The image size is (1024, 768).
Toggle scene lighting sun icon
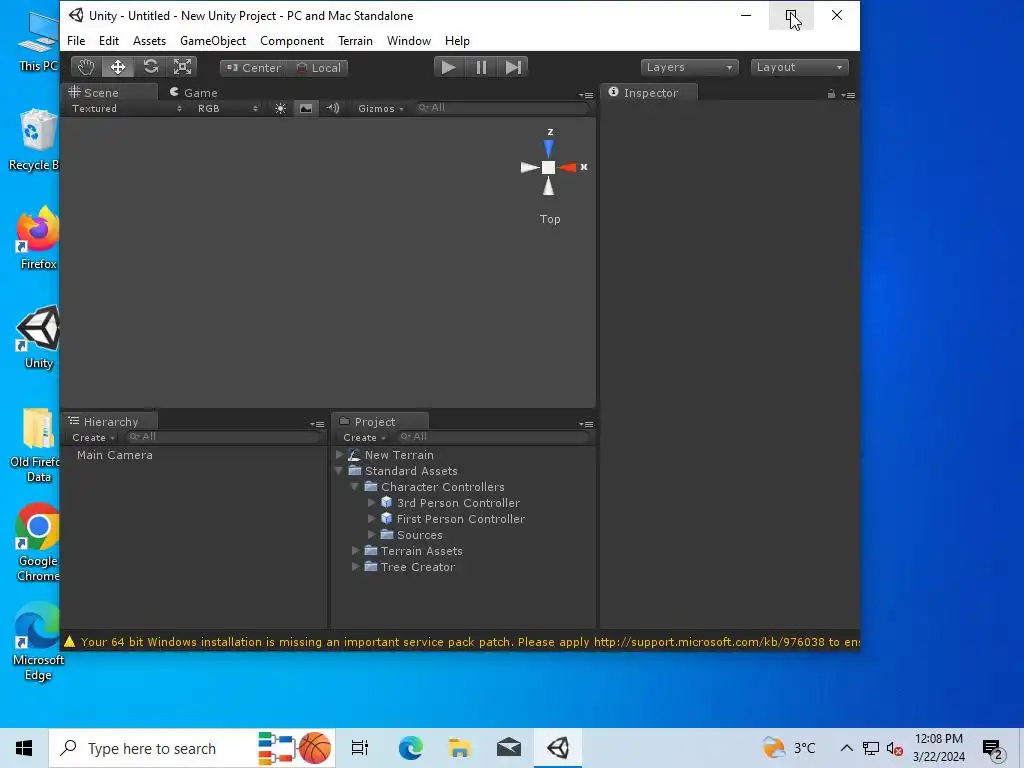pyautogui.click(x=280, y=108)
